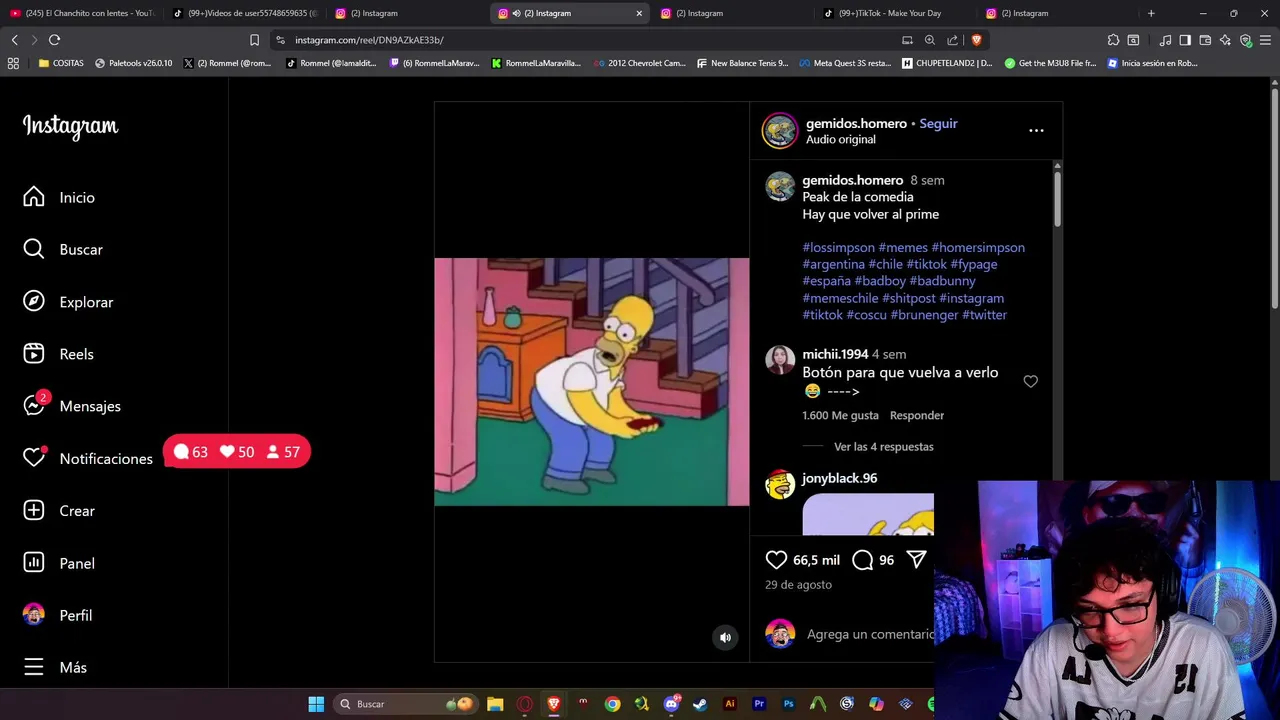Open Brave Shields lion icon in address bar

(976, 40)
